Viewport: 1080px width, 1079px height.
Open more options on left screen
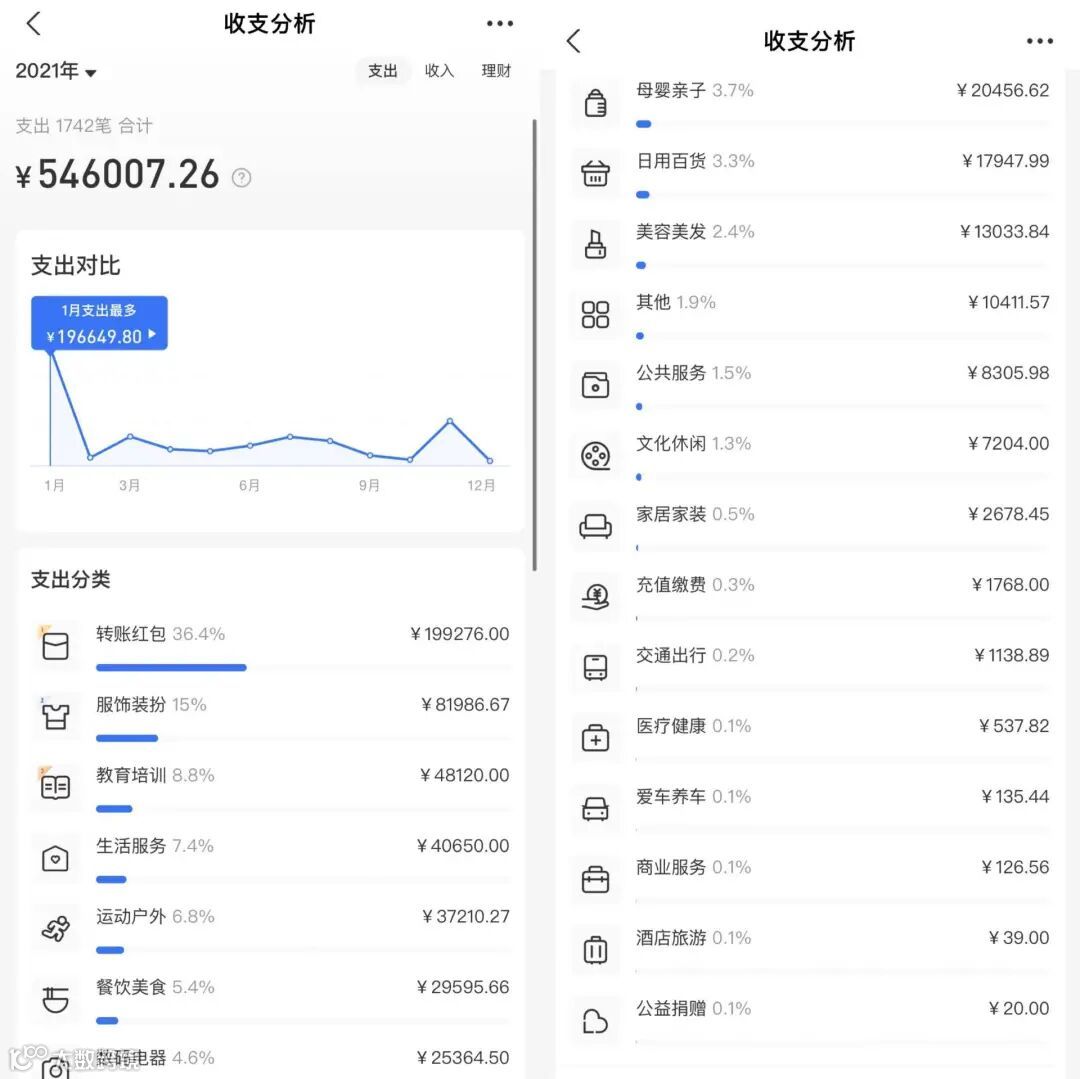point(499,23)
